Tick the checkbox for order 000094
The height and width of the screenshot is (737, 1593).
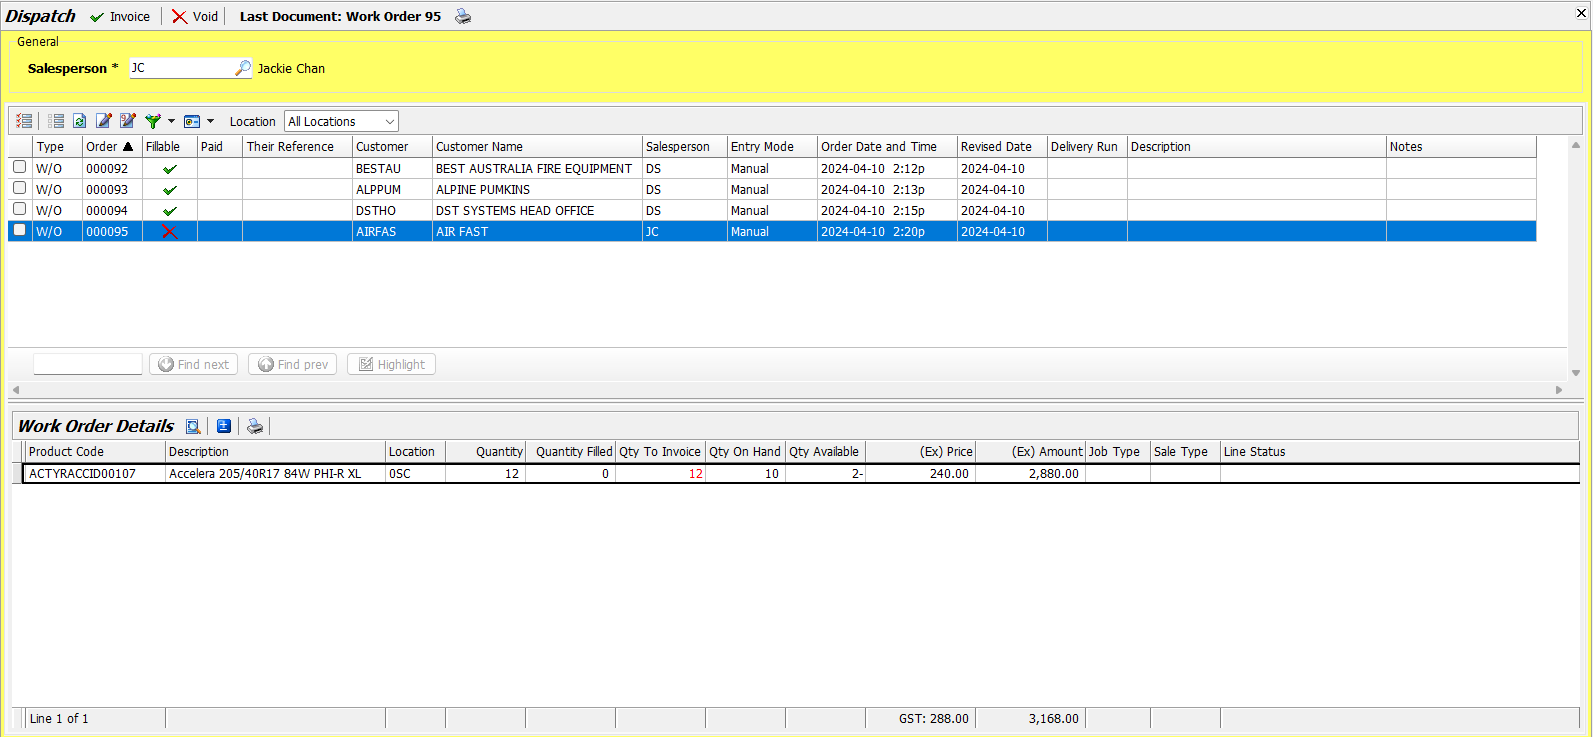pos(19,209)
